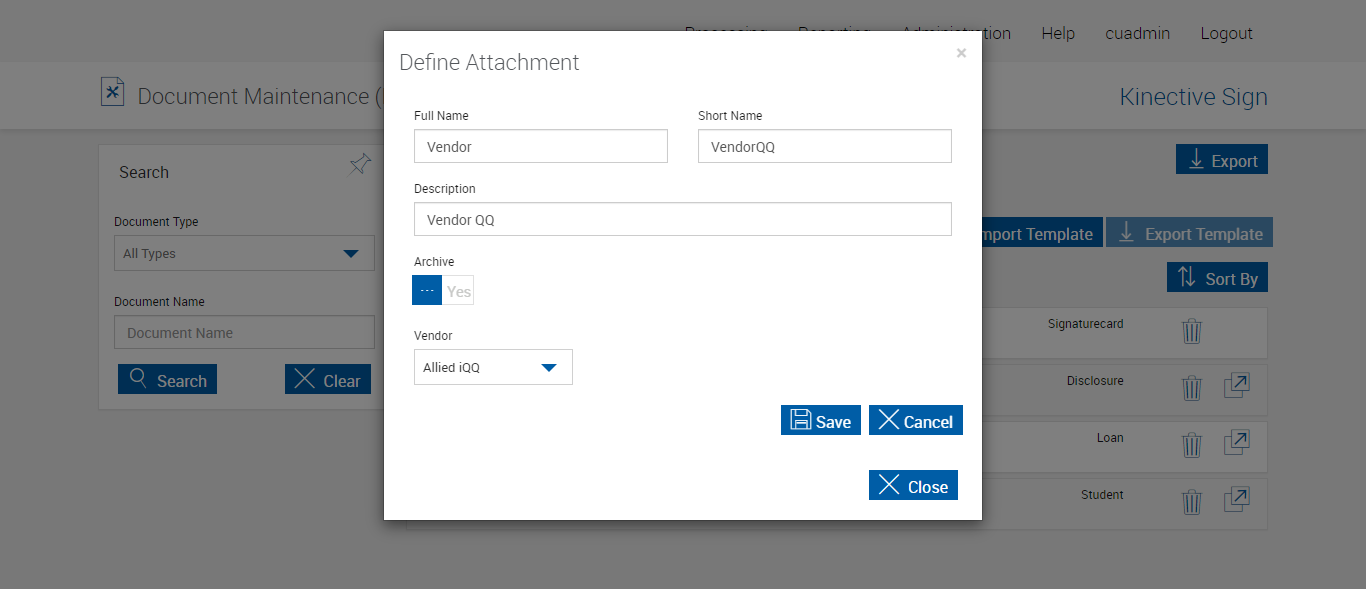This screenshot has height=589, width=1366.
Task: Open the Sort By options
Action: (x=1217, y=278)
